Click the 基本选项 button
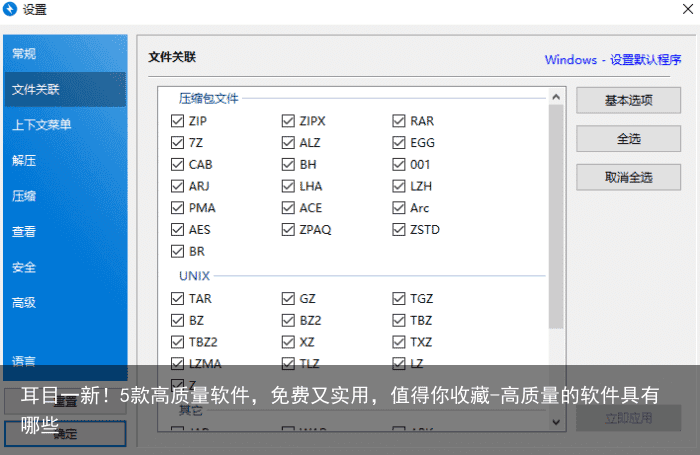Screen dimensions: 700x455 (x=628, y=100)
